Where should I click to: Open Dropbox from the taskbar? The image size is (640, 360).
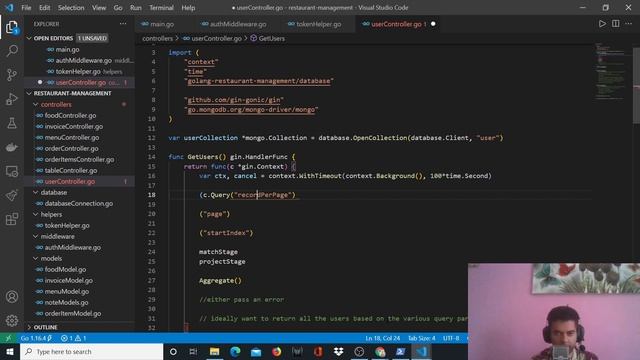pos(338,351)
